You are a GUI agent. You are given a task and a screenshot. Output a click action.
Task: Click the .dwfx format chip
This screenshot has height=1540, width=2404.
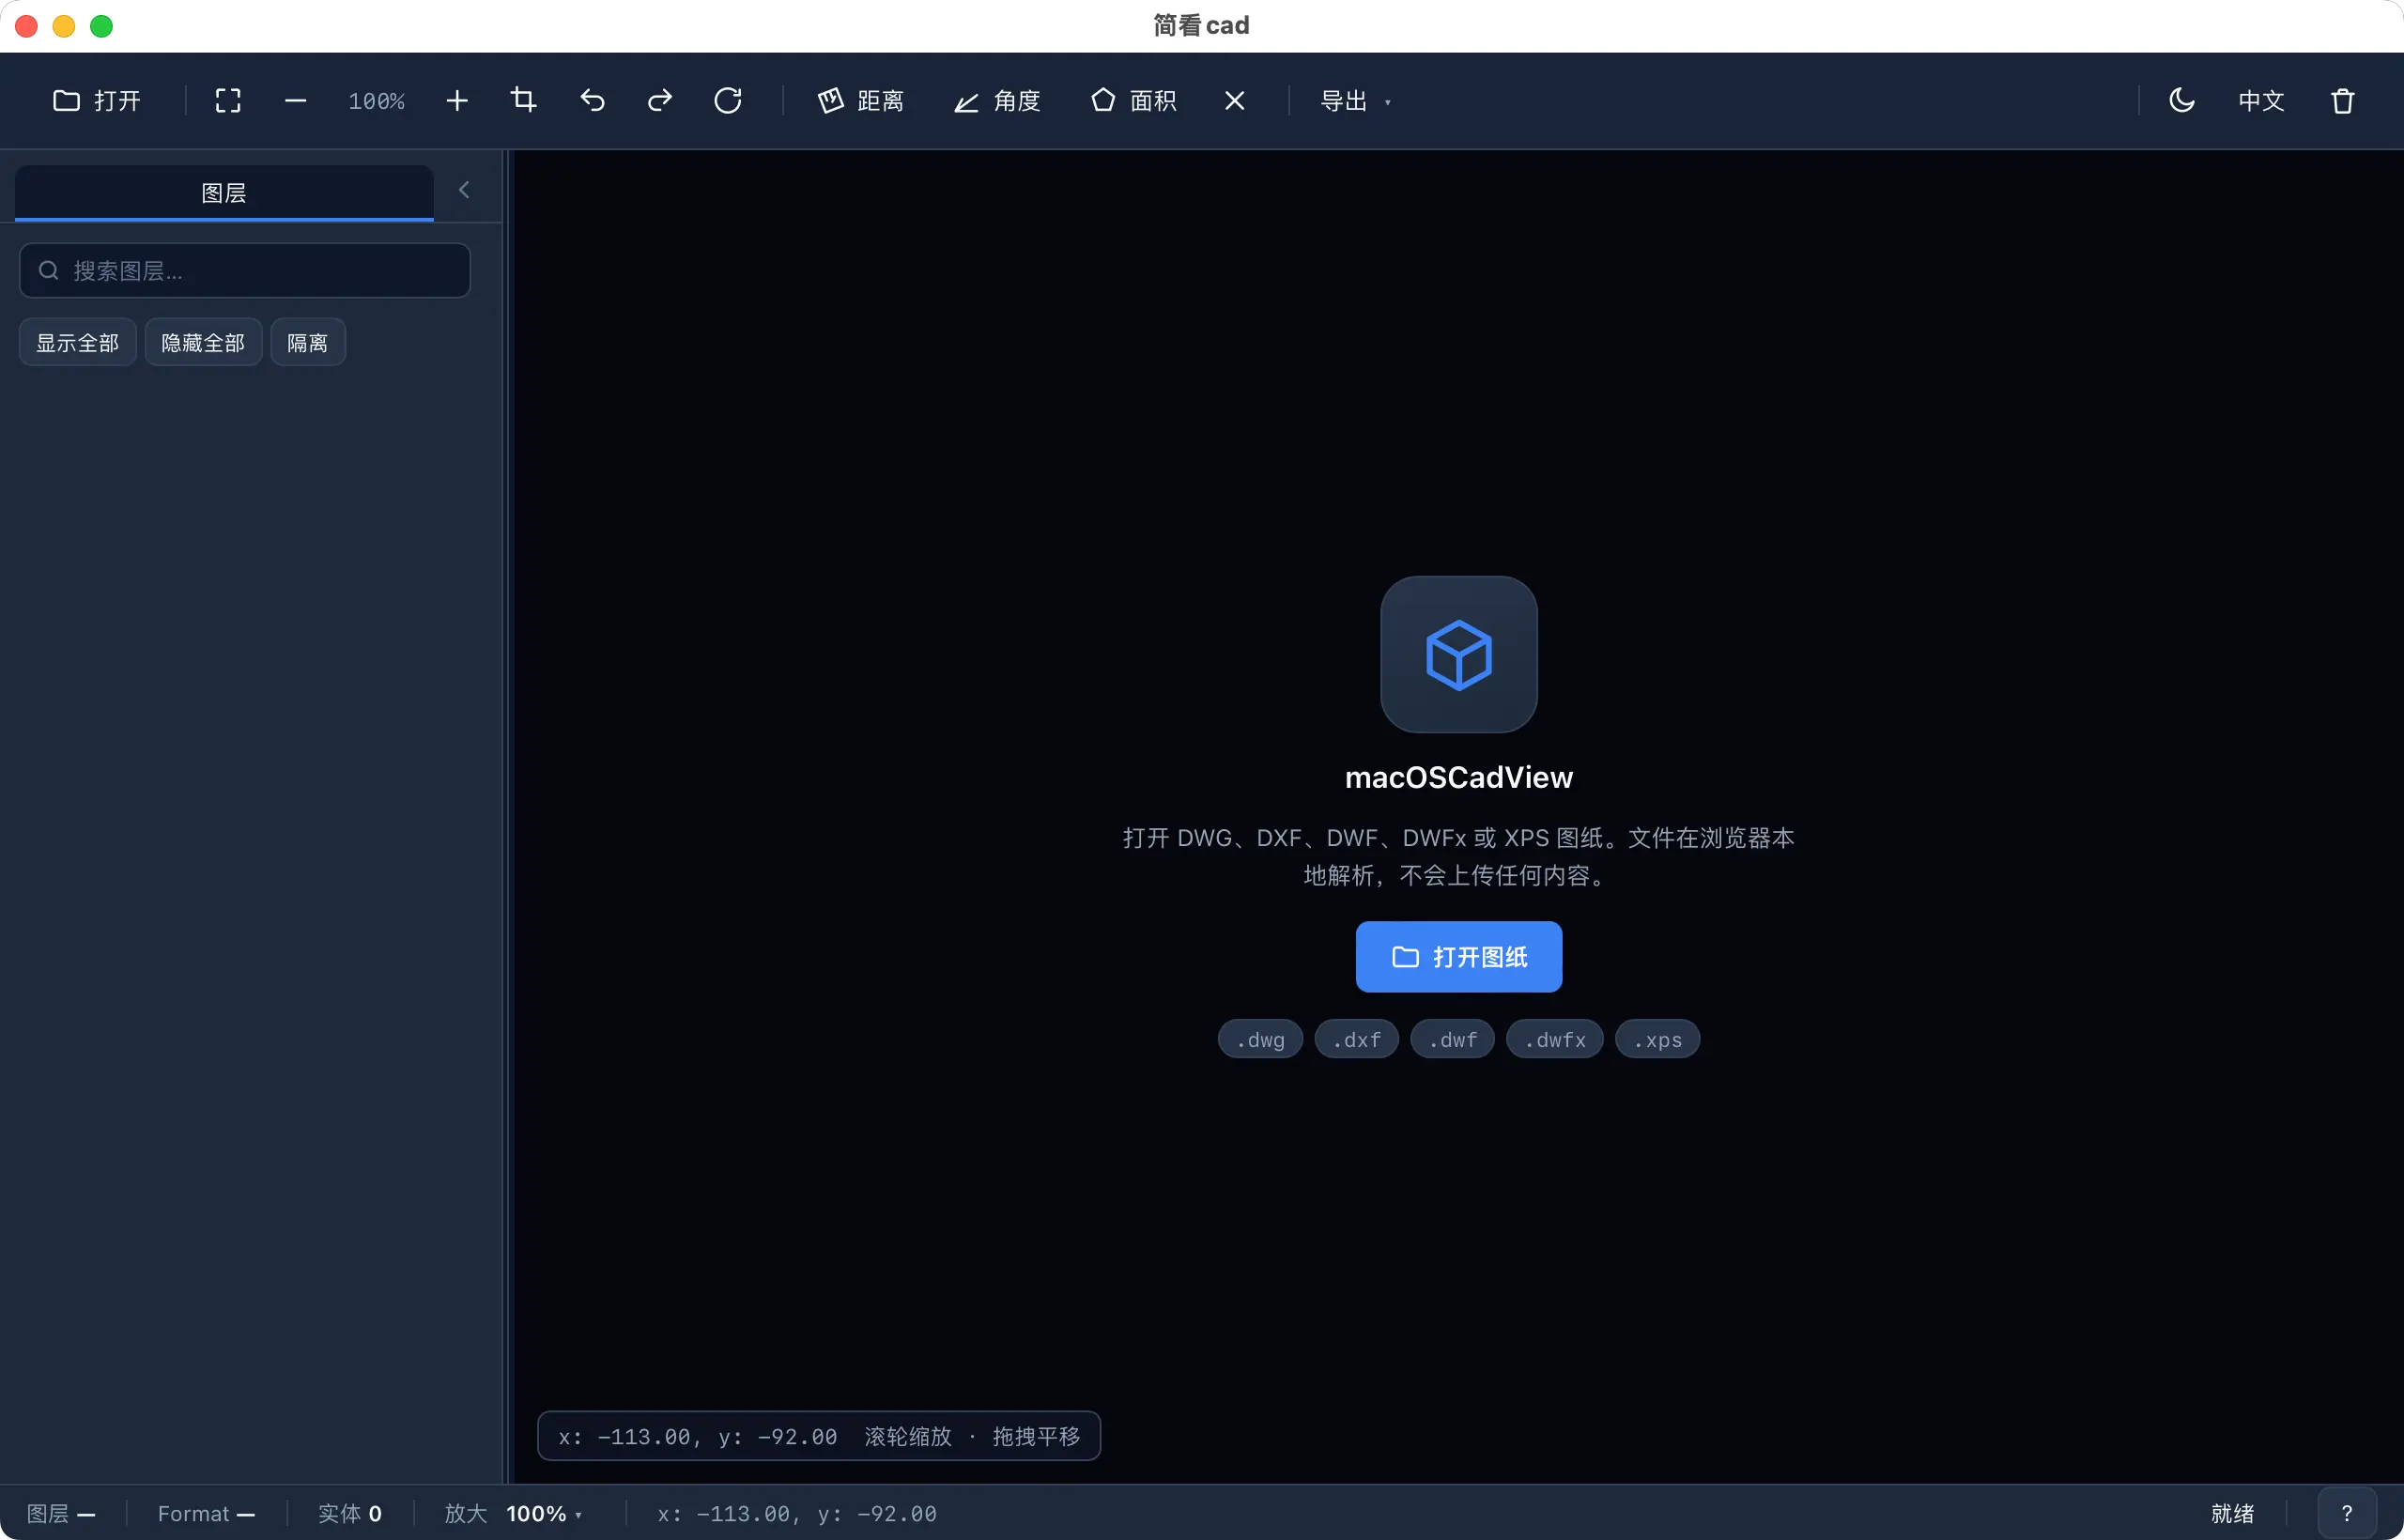pyautogui.click(x=1555, y=1040)
